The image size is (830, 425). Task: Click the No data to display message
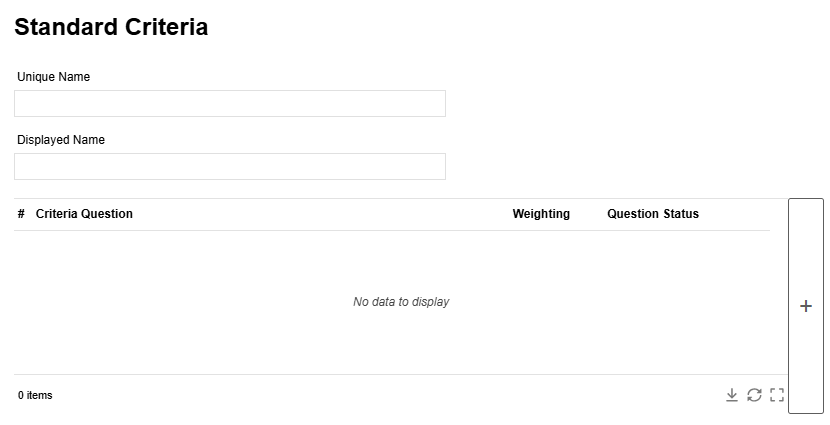401,302
